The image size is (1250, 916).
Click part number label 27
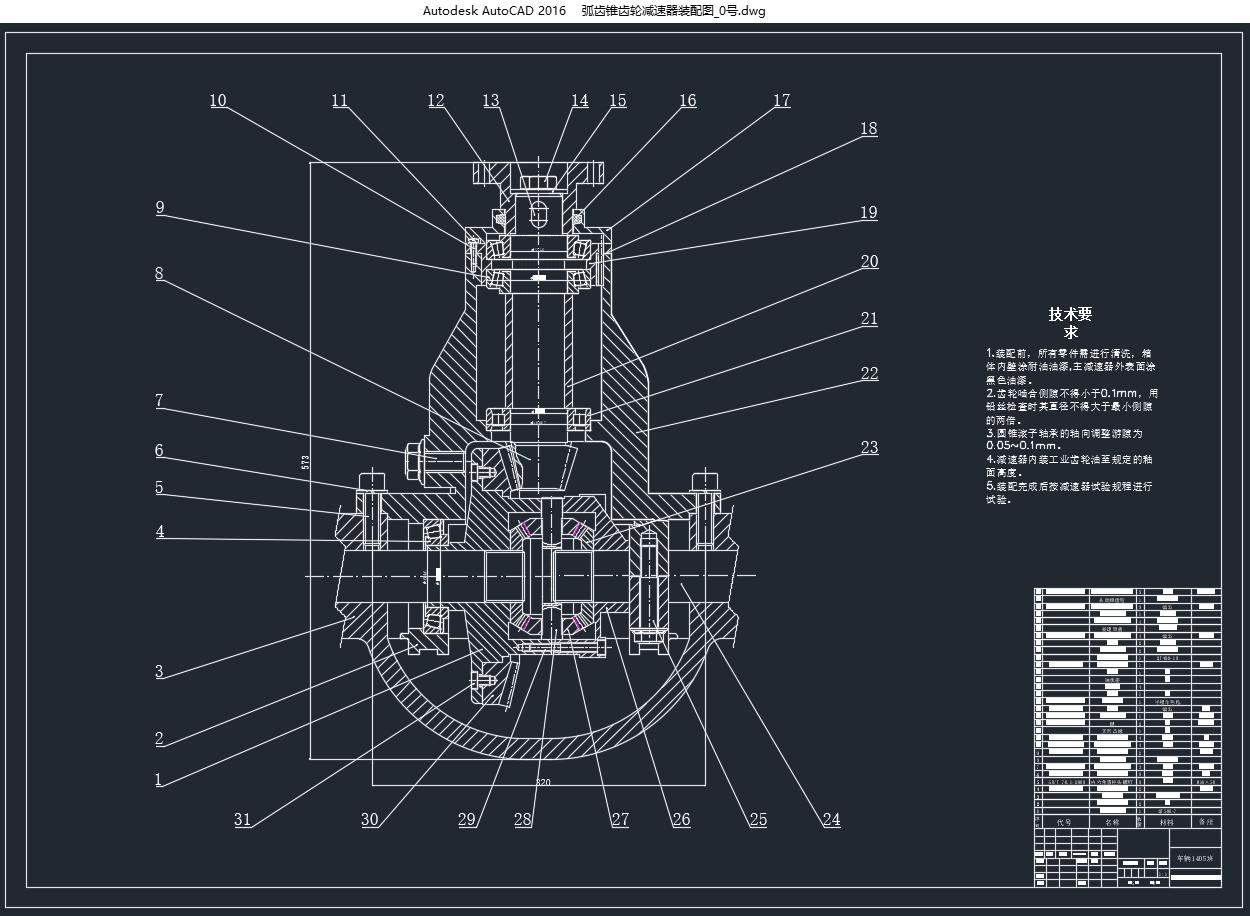pos(620,820)
